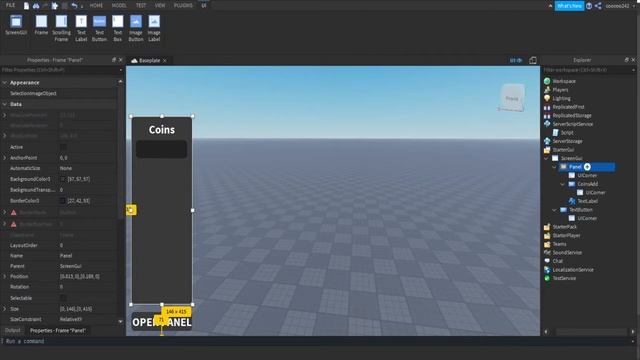640x360 pixels.
Task: Click the binoculars find icon
Action: pos(36,6)
